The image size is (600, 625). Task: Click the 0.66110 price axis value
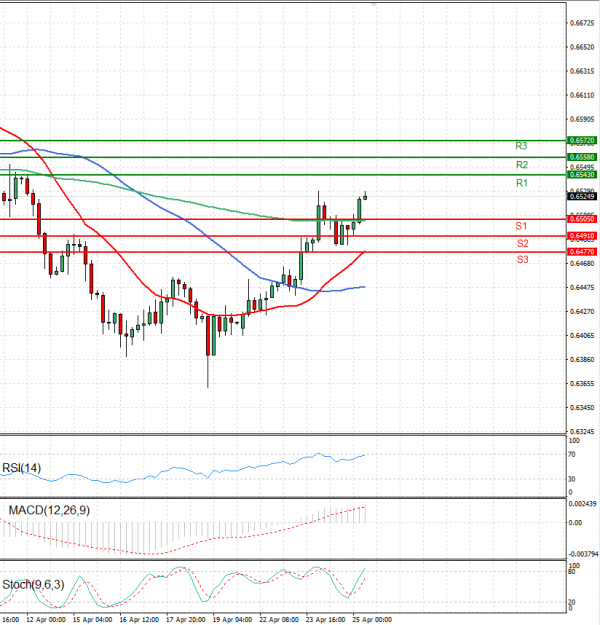tap(582, 95)
